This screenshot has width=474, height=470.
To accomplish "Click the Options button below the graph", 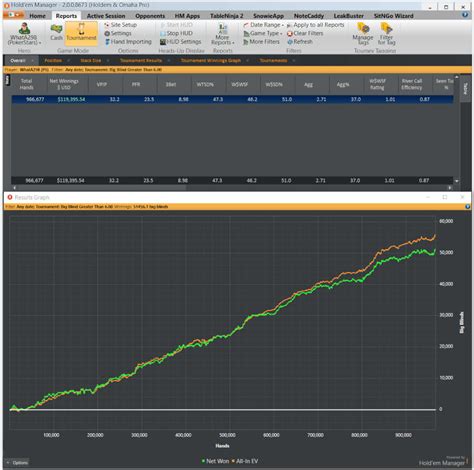I will (x=17, y=463).
